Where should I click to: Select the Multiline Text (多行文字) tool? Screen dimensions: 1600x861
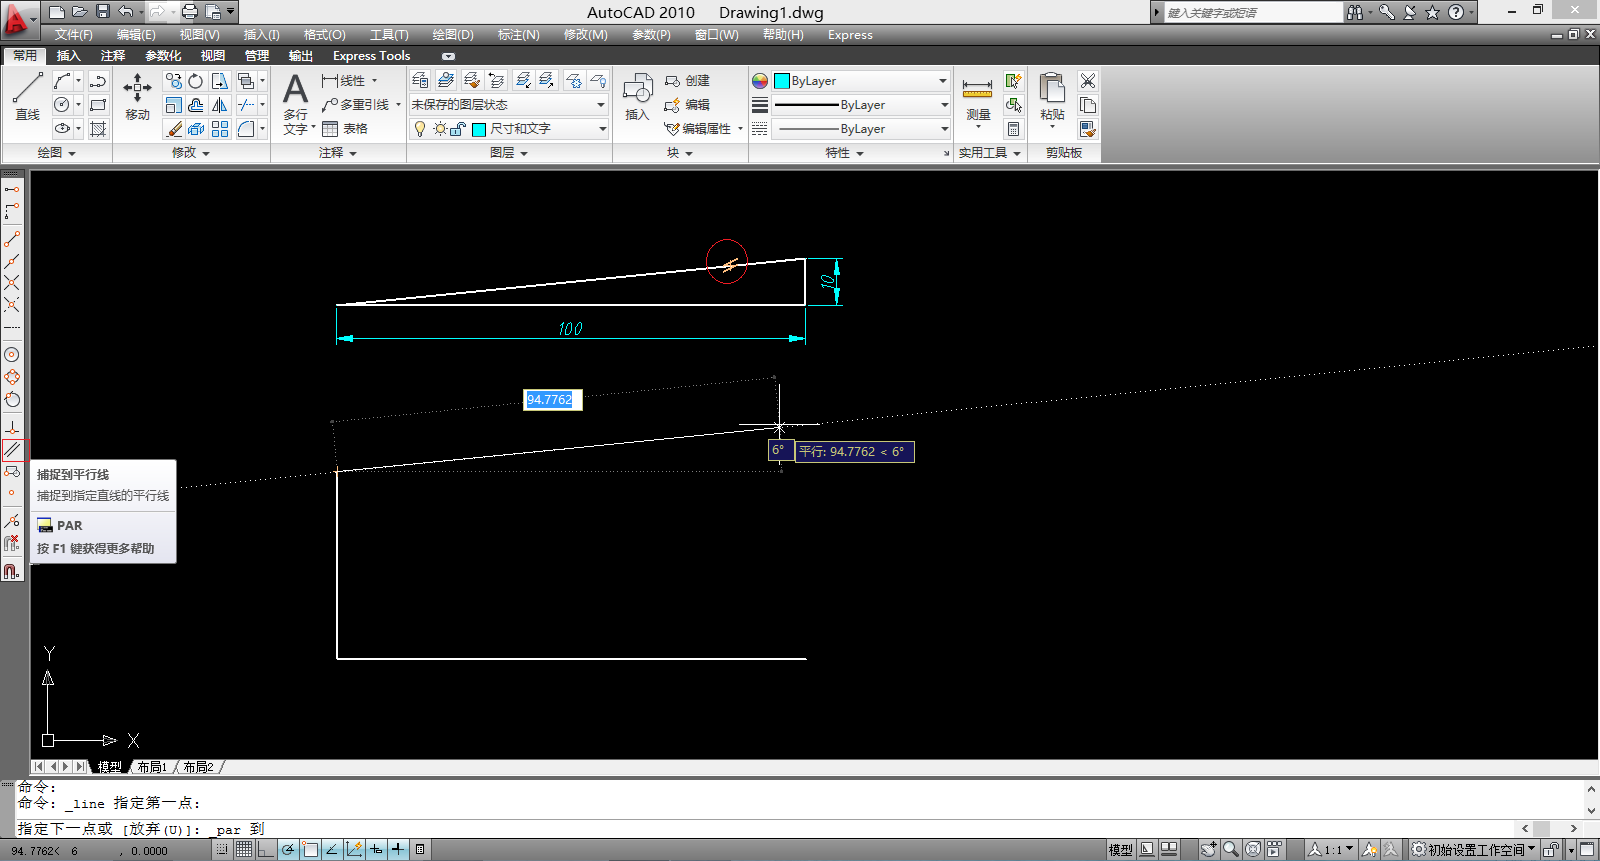(296, 104)
